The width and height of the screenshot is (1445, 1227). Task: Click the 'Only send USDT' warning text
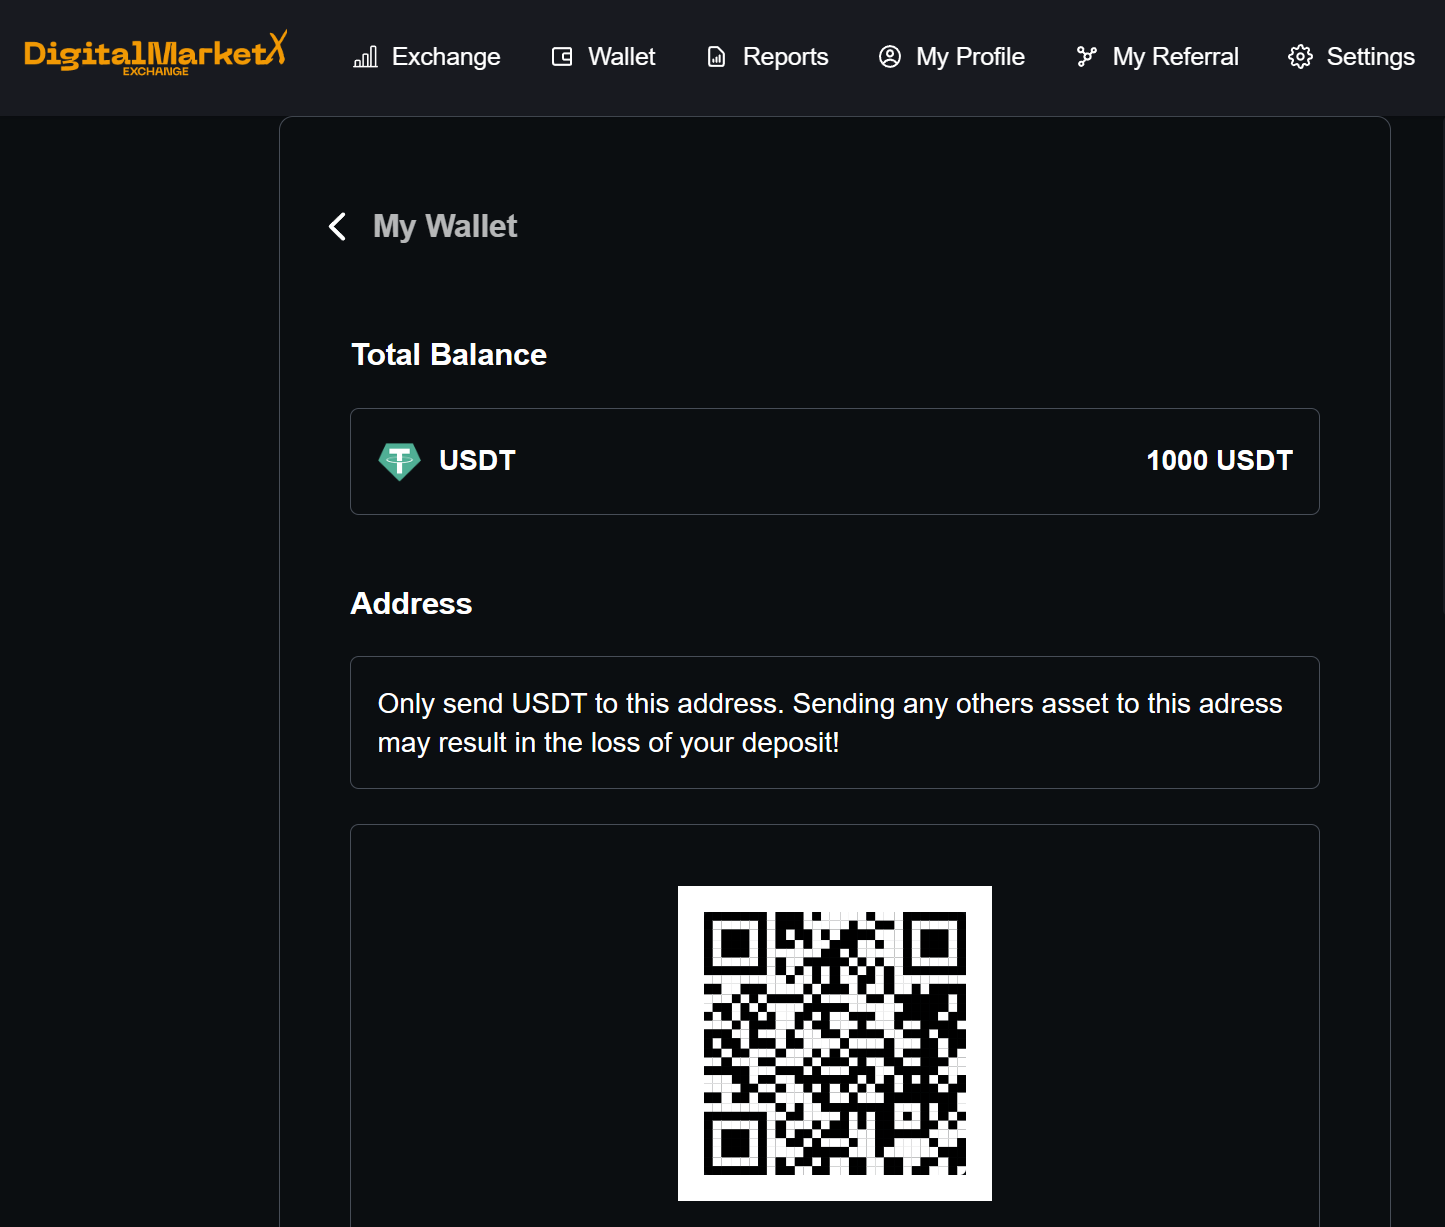click(830, 723)
